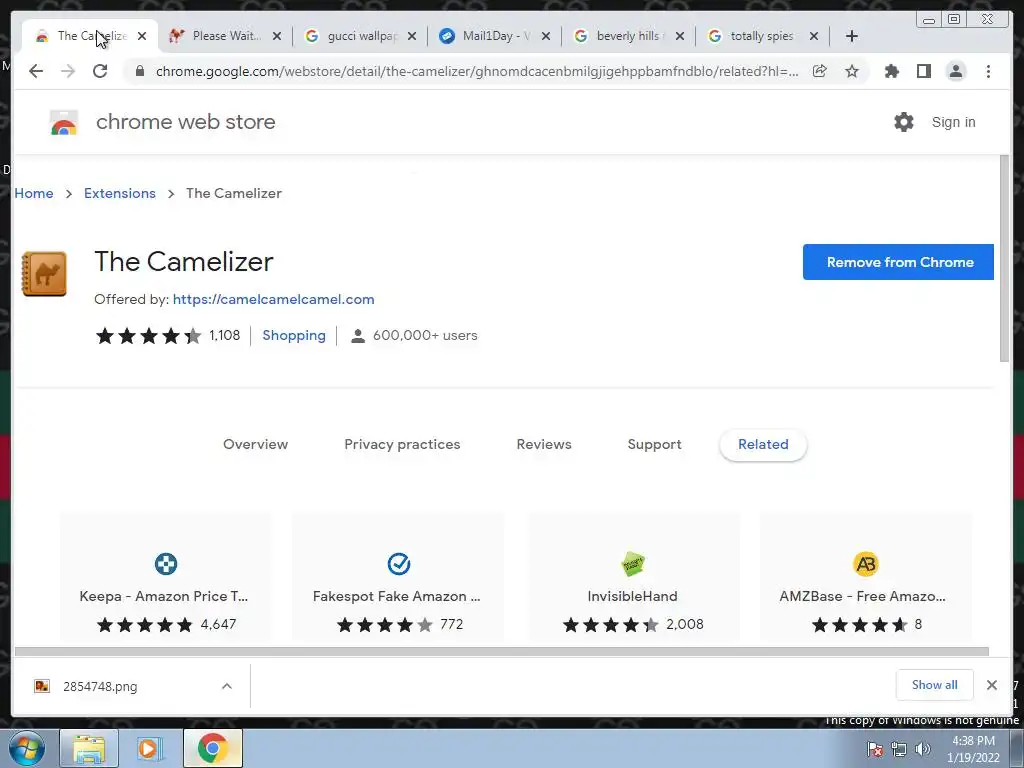Viewport: 1024px width, 768px height.
Task: Click Remove from Chrome button
Action: click(899, 262)
